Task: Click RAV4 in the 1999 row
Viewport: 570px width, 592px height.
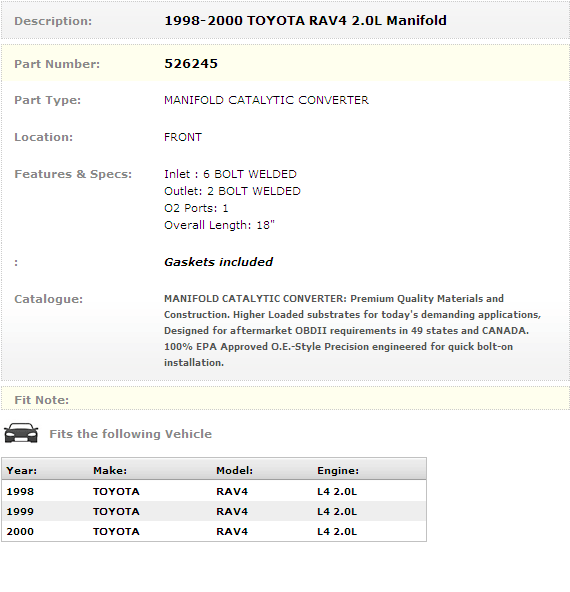Action: 232,512
